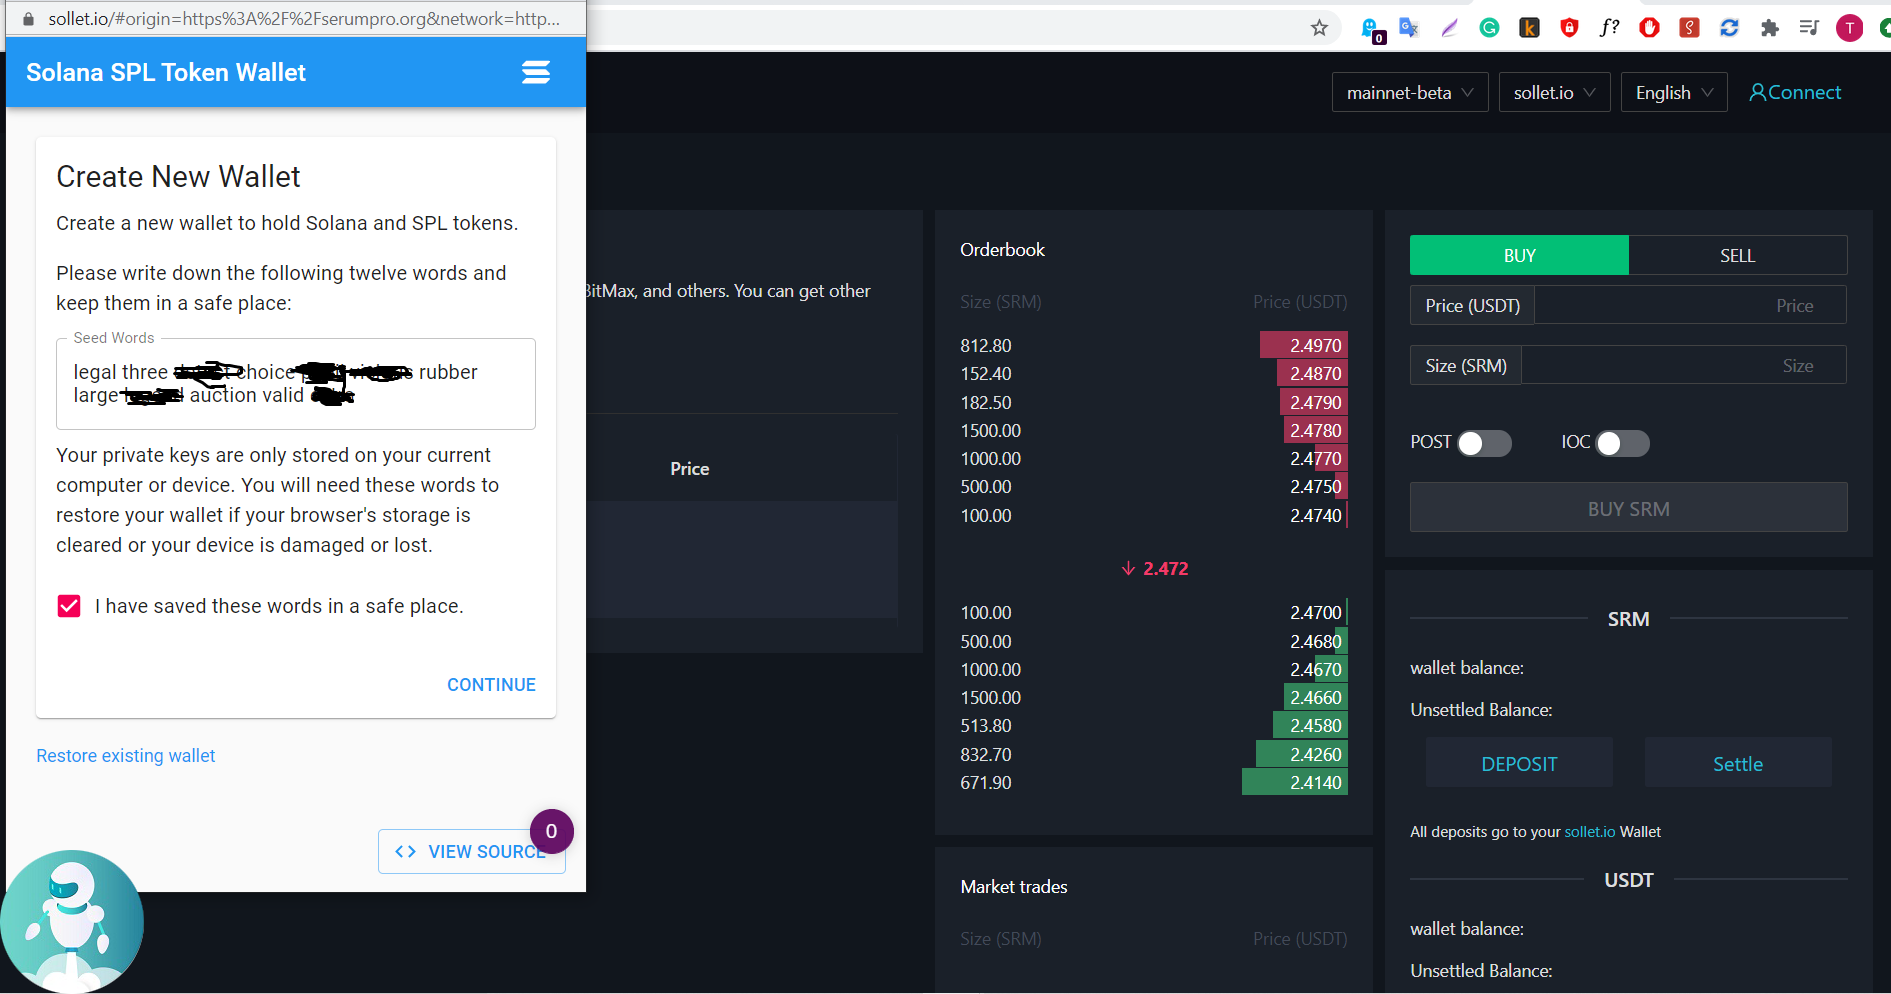Click the Price (USDT) input field
This screenshot has width=1891, height=994.
(x=1690, y=305)
